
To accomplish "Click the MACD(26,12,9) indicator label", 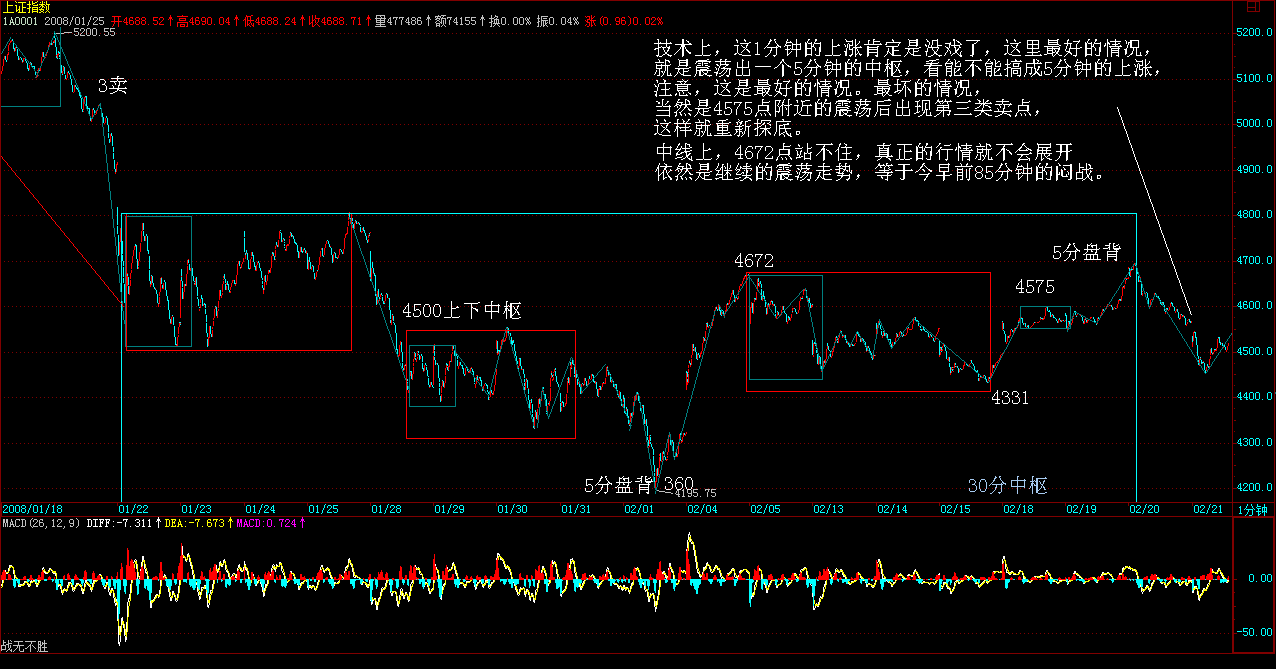I will (x=41, y=523).
